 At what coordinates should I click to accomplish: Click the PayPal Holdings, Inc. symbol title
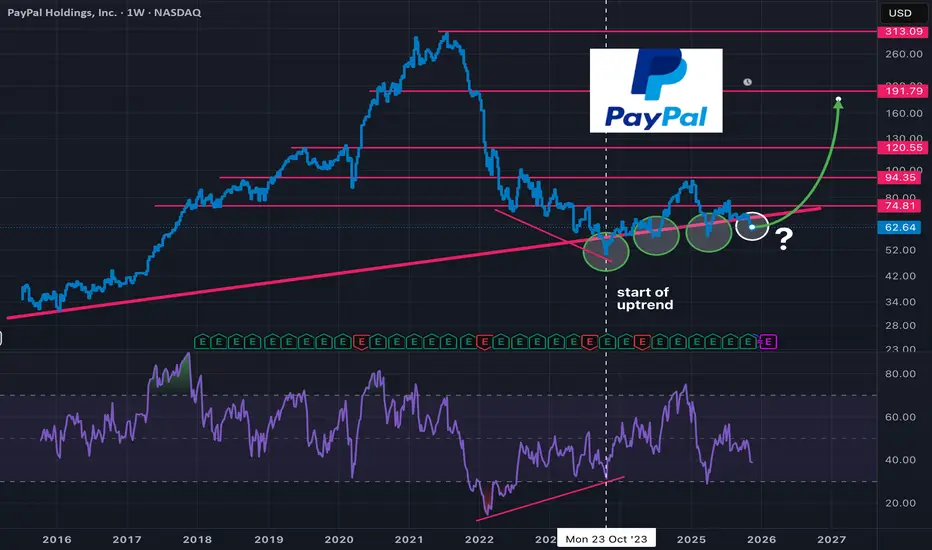62,12
